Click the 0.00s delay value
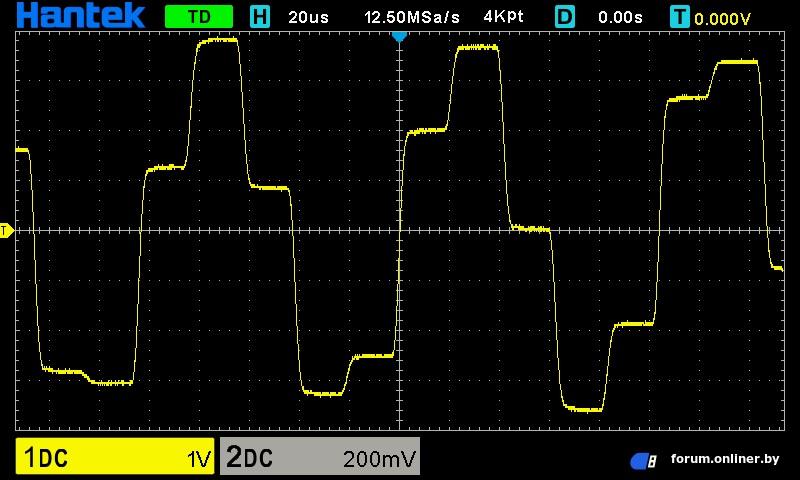This screenshot has height=480, width=800. pos(620,17)
